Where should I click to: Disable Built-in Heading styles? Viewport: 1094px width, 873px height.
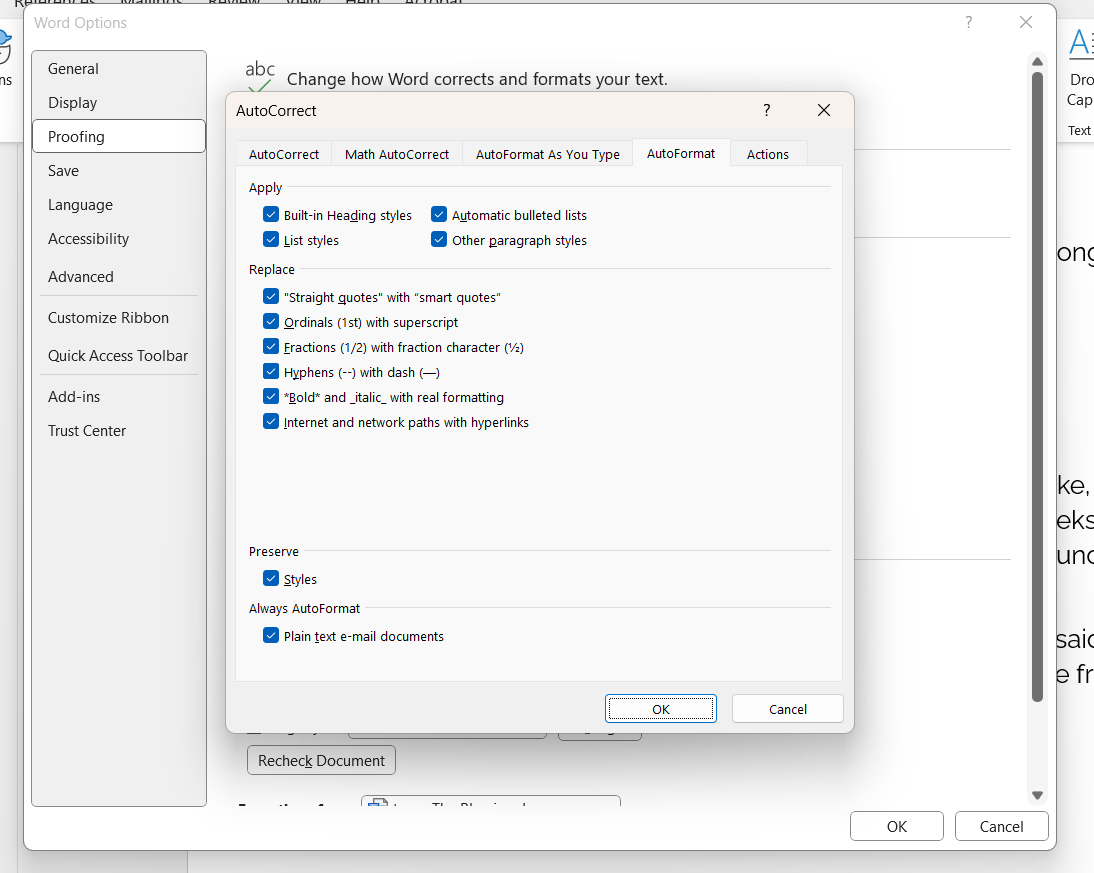[271, 214]
